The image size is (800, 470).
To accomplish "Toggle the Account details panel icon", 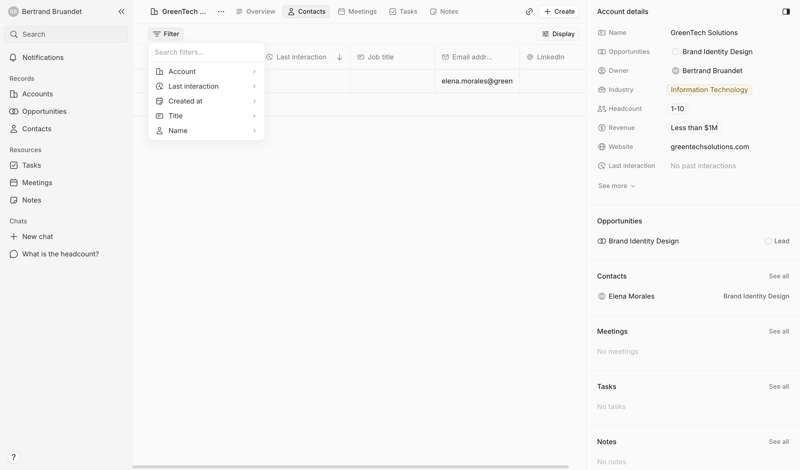I will pos(786,11).
